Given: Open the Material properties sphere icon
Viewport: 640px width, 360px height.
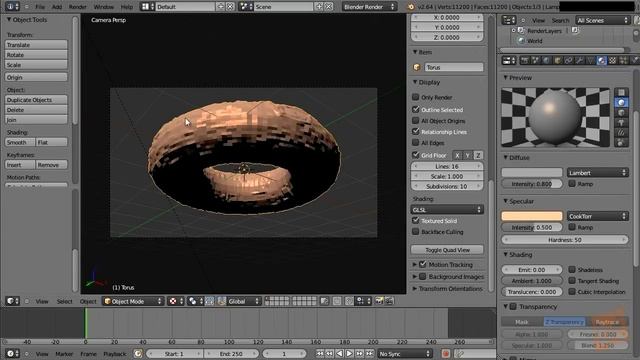Looking at the screenshot, I should tap(602, 60).
